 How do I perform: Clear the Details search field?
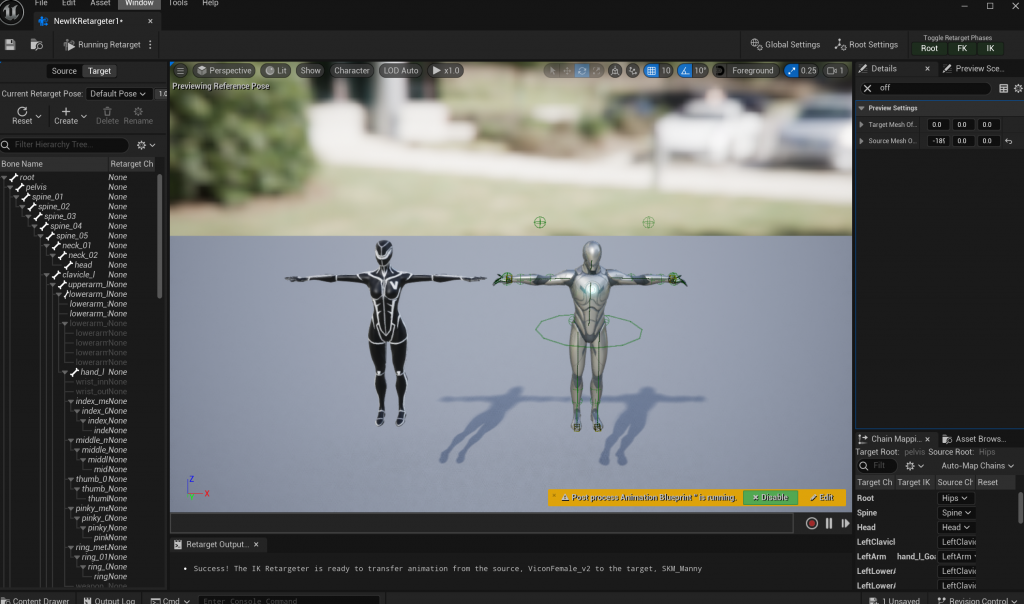(867, 88)
